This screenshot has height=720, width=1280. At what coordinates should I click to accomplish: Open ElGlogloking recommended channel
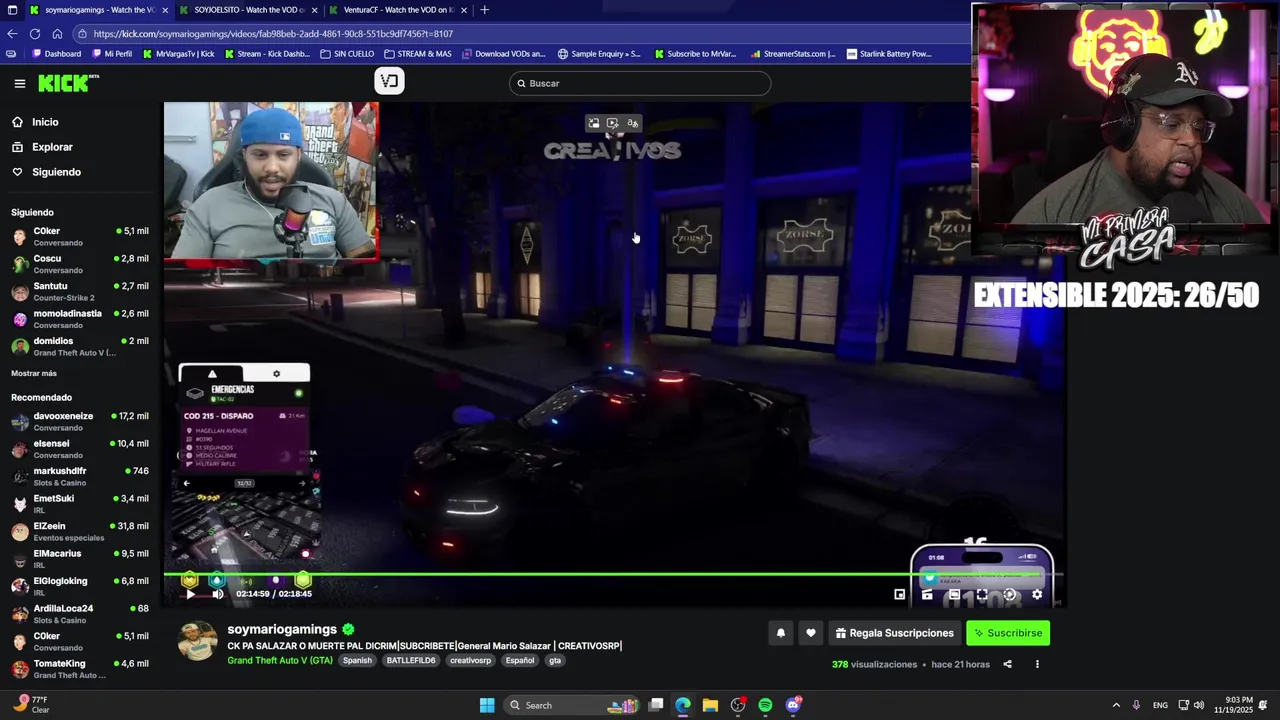pyautogui.click(x=80, y=586)
